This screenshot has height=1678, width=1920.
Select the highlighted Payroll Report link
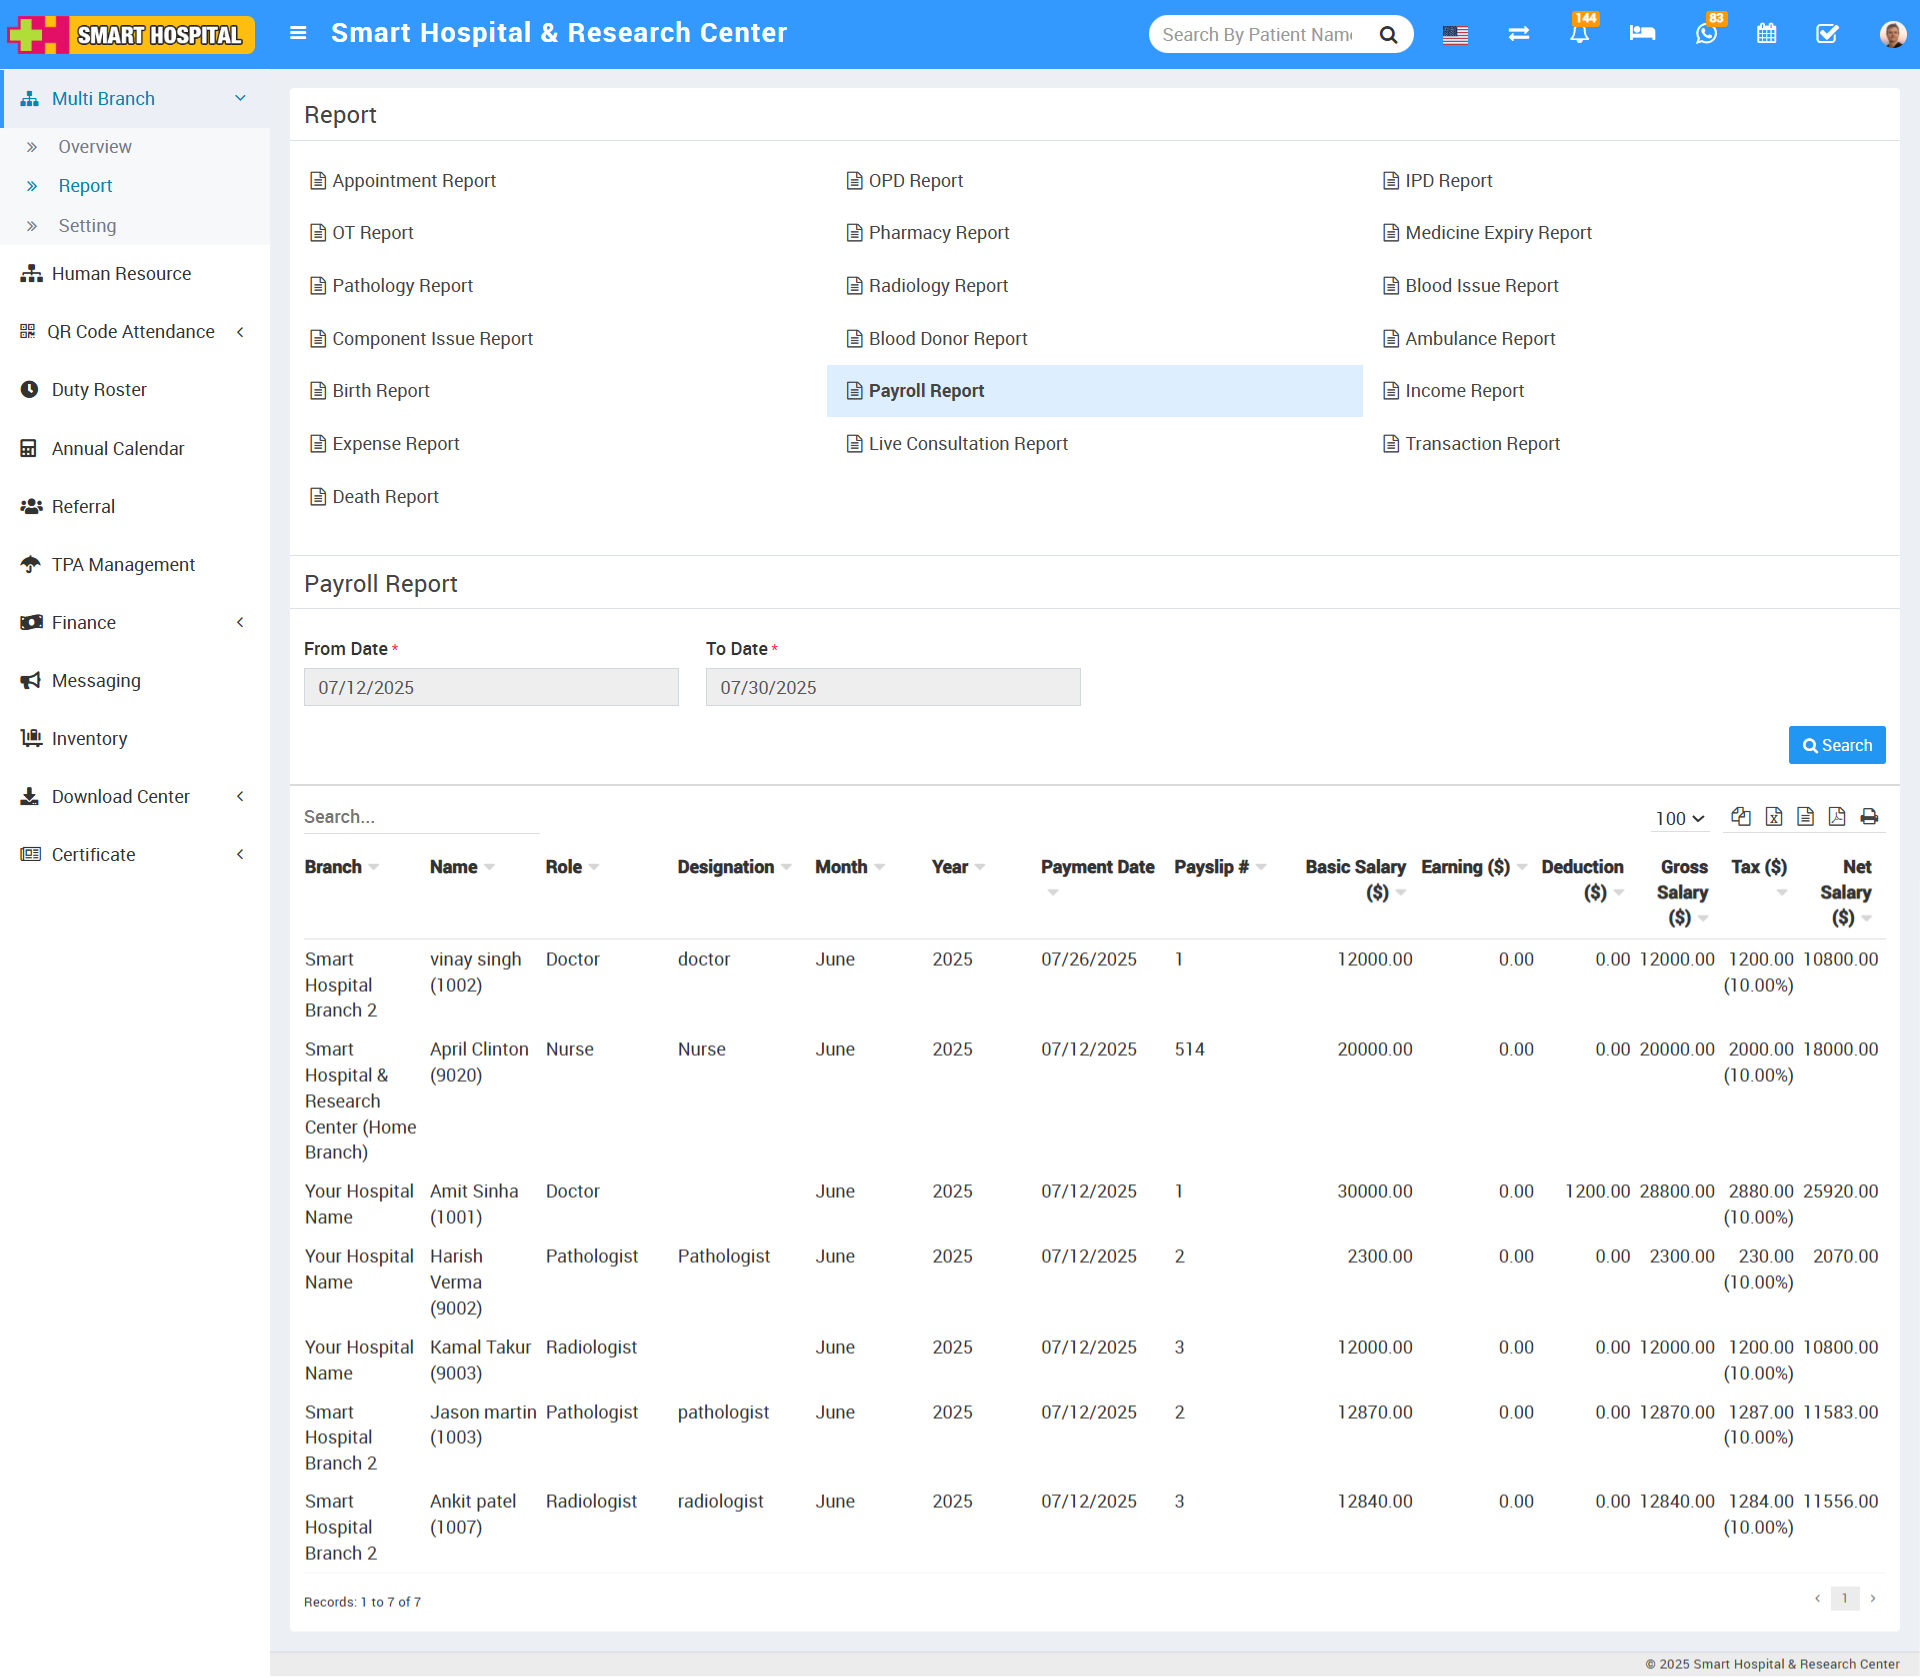point(1094,391)
